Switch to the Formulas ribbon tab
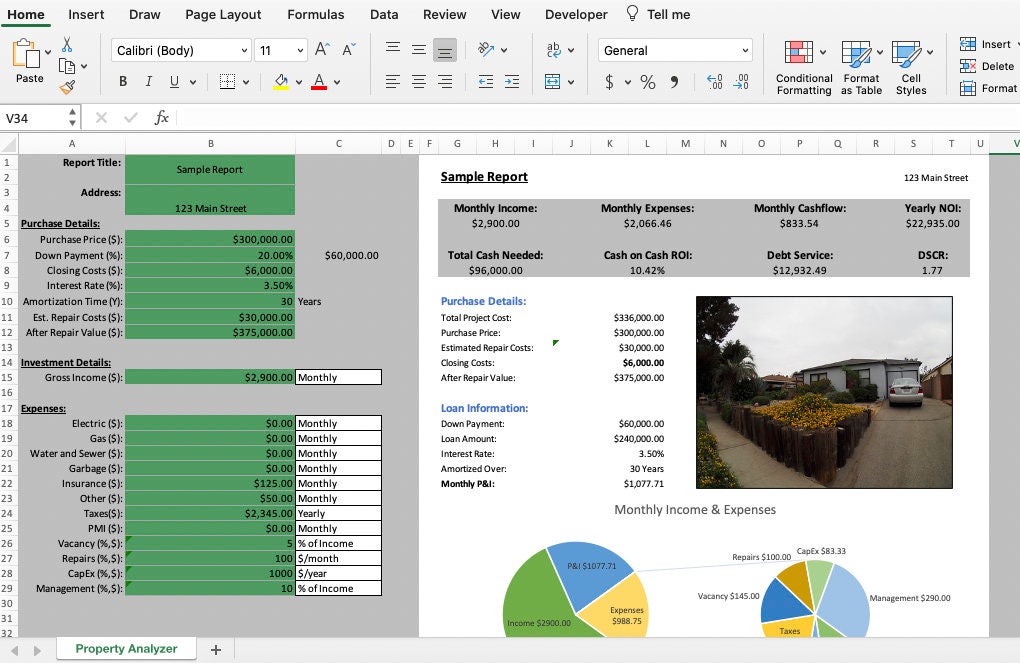1020x663 pixels. 315,14
